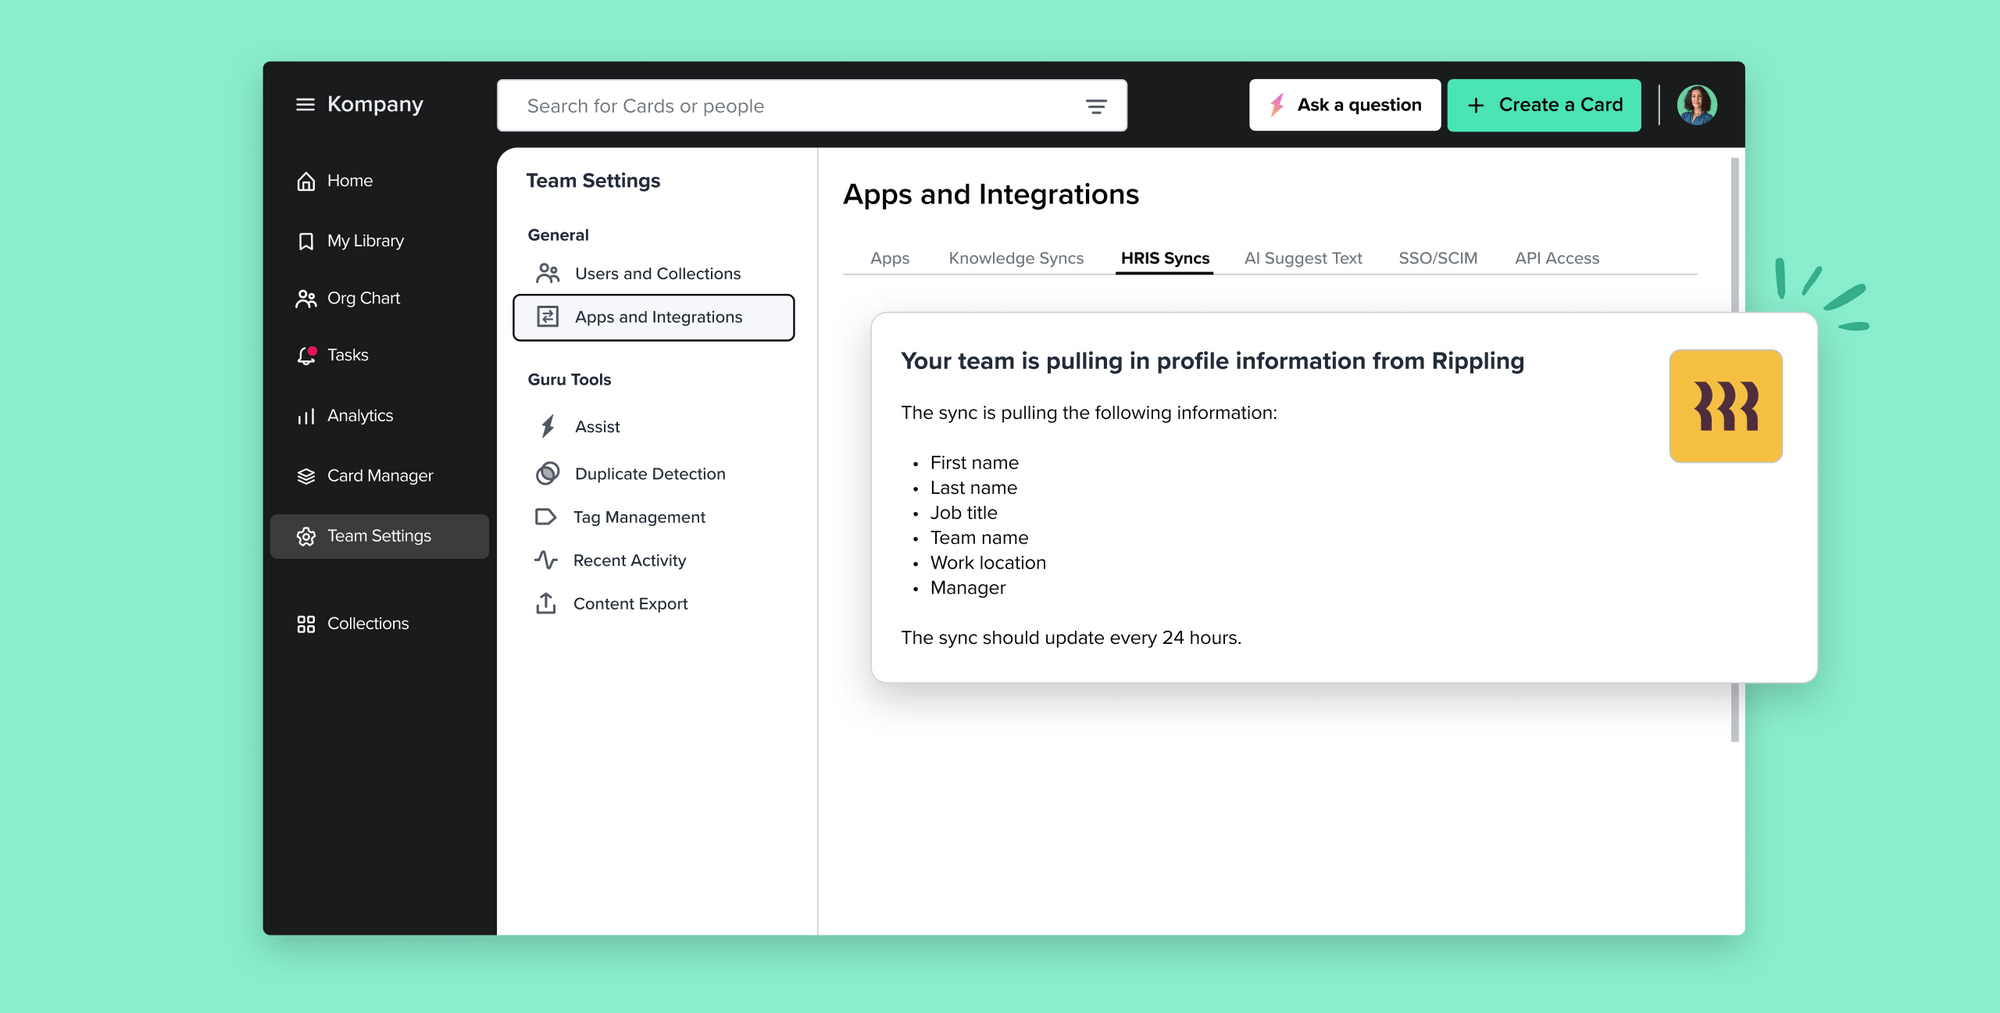Select the Analytics bar chart icon
The height and width of the screenshot is (1013, 2000).
pos(306,416)
